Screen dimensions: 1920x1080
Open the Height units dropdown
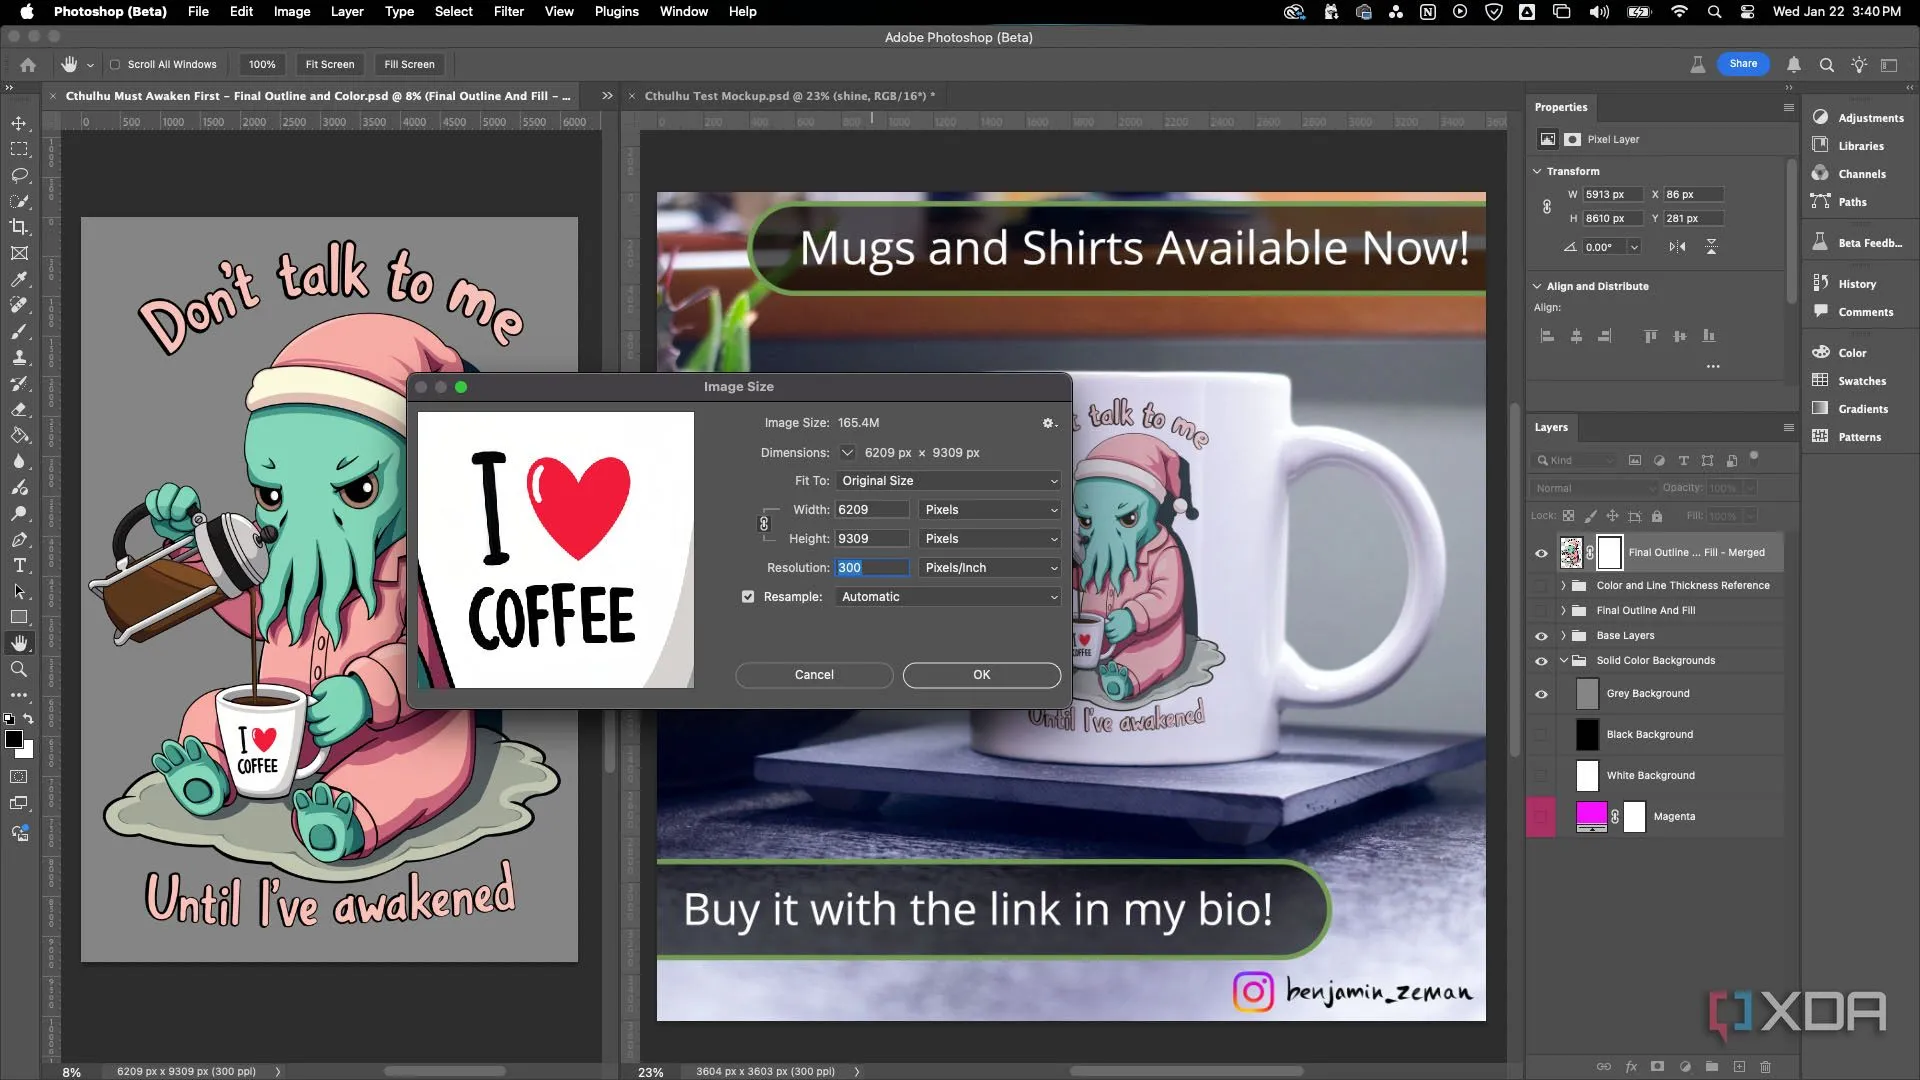990,539
